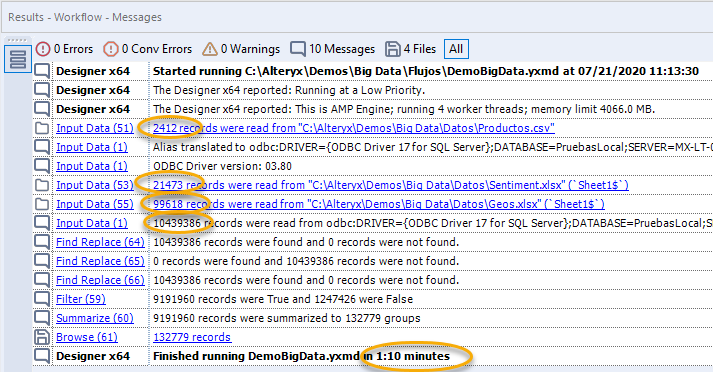Select the 9191960 records were True message

click(283, 299)
